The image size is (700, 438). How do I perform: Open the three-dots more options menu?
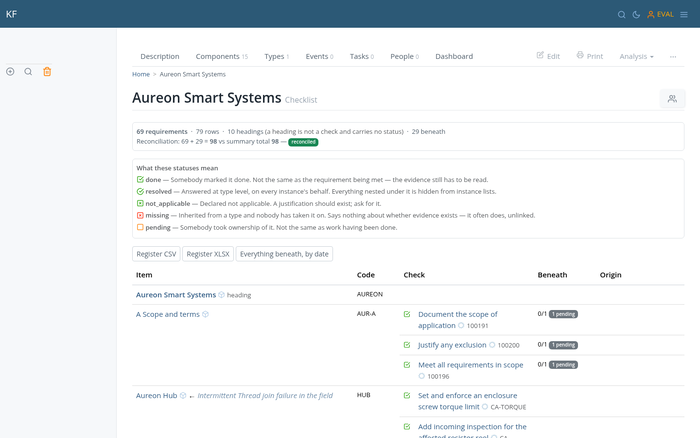tap(673, 57)
